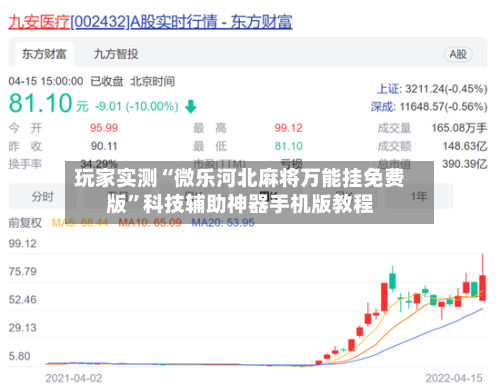Click the 深成 value 11648.57(-0.56%)
500x385 pixels.
point(443,107)
